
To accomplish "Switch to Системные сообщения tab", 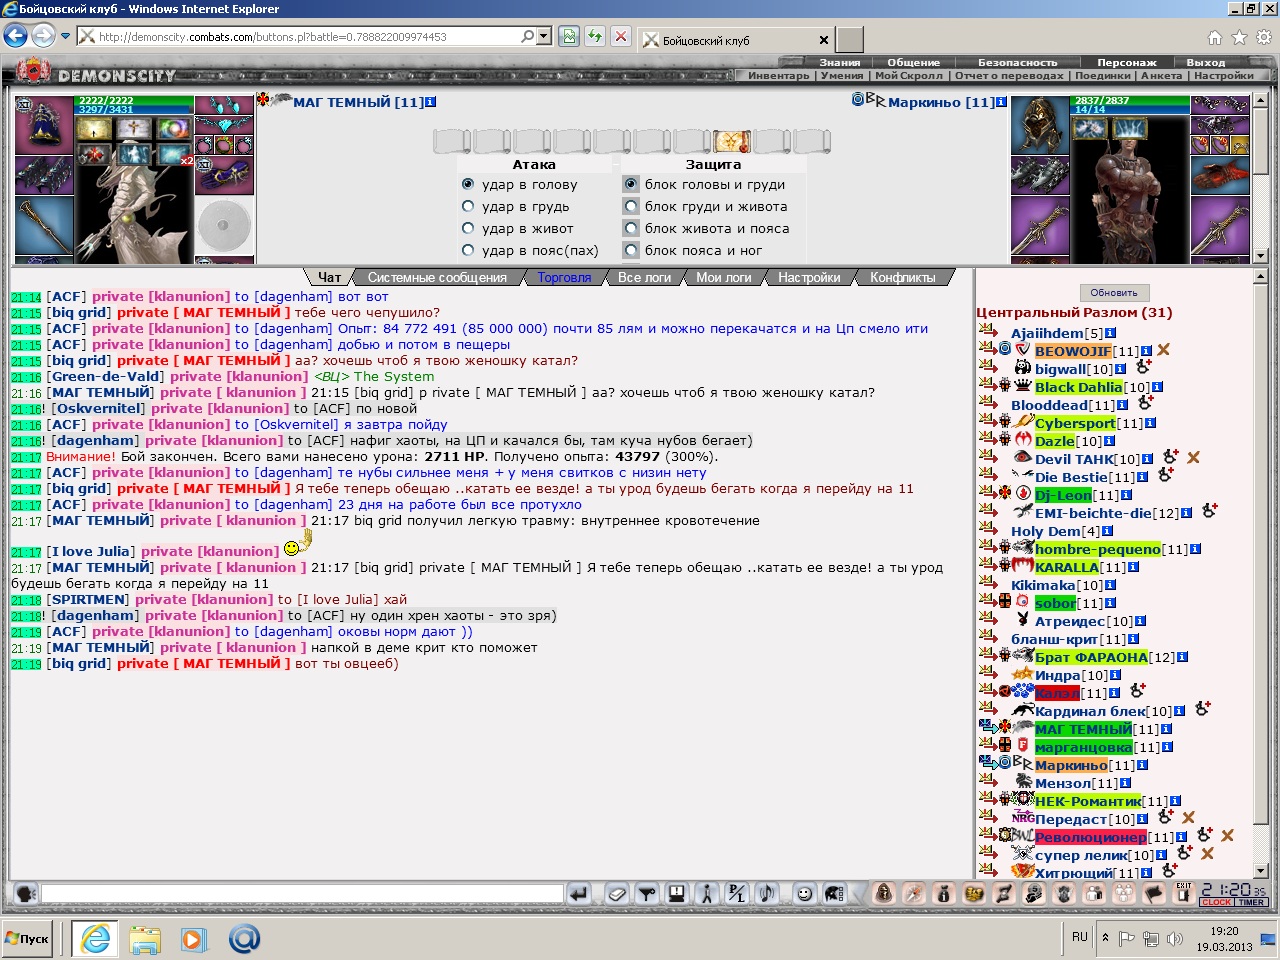I will [437, 277].
